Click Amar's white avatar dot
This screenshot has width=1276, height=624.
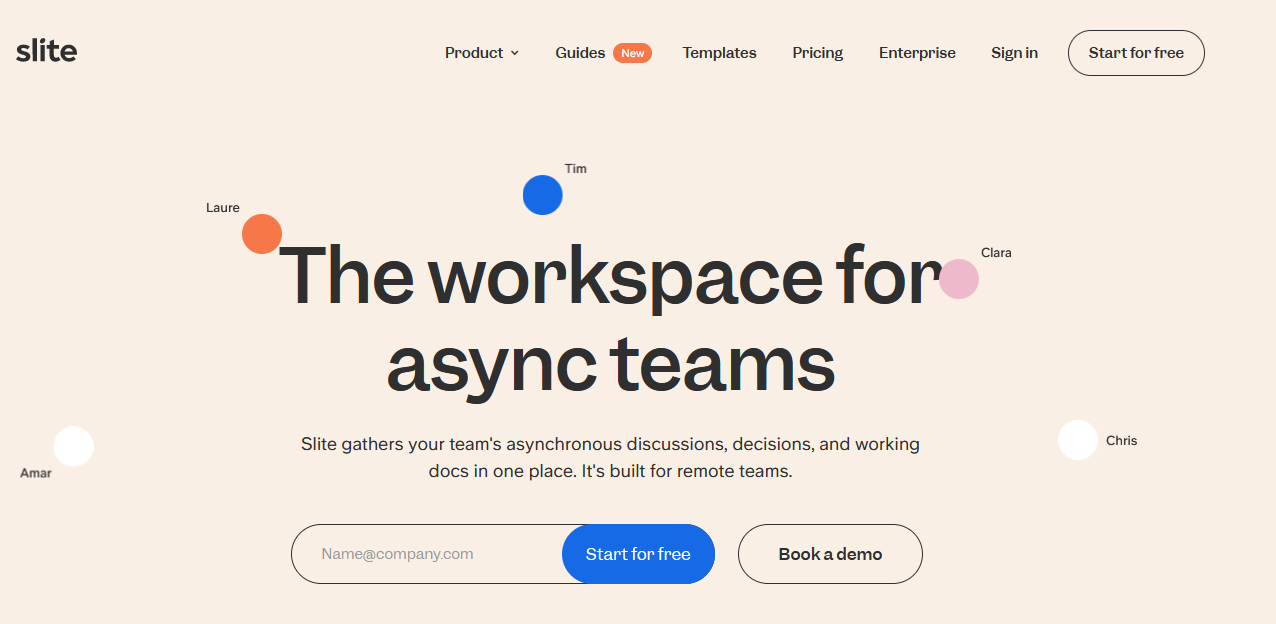click(74, 446)
